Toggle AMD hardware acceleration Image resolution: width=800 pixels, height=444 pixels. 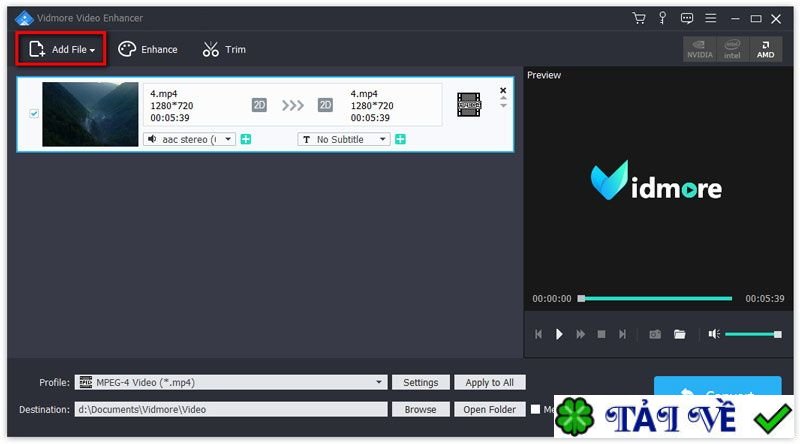click(x=765, y=50)
